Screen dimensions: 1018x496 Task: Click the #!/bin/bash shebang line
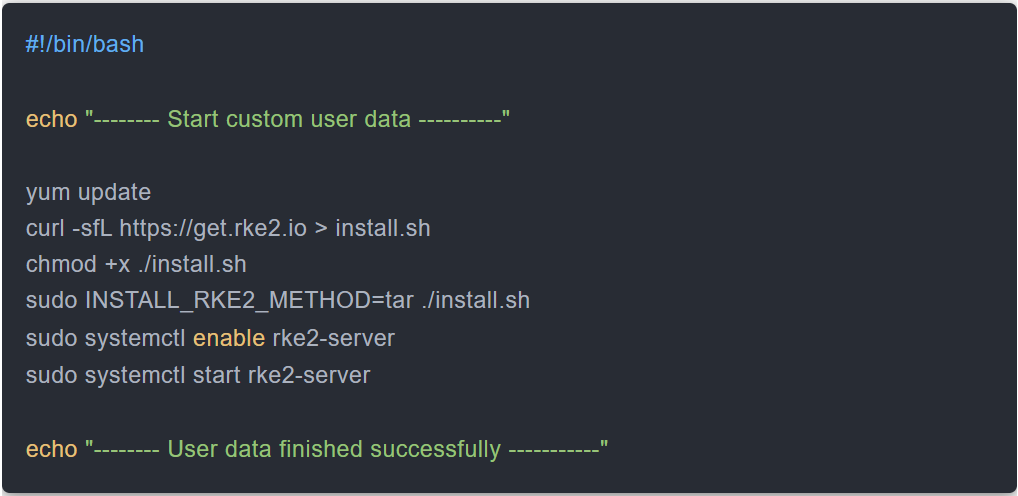point(85,45)
